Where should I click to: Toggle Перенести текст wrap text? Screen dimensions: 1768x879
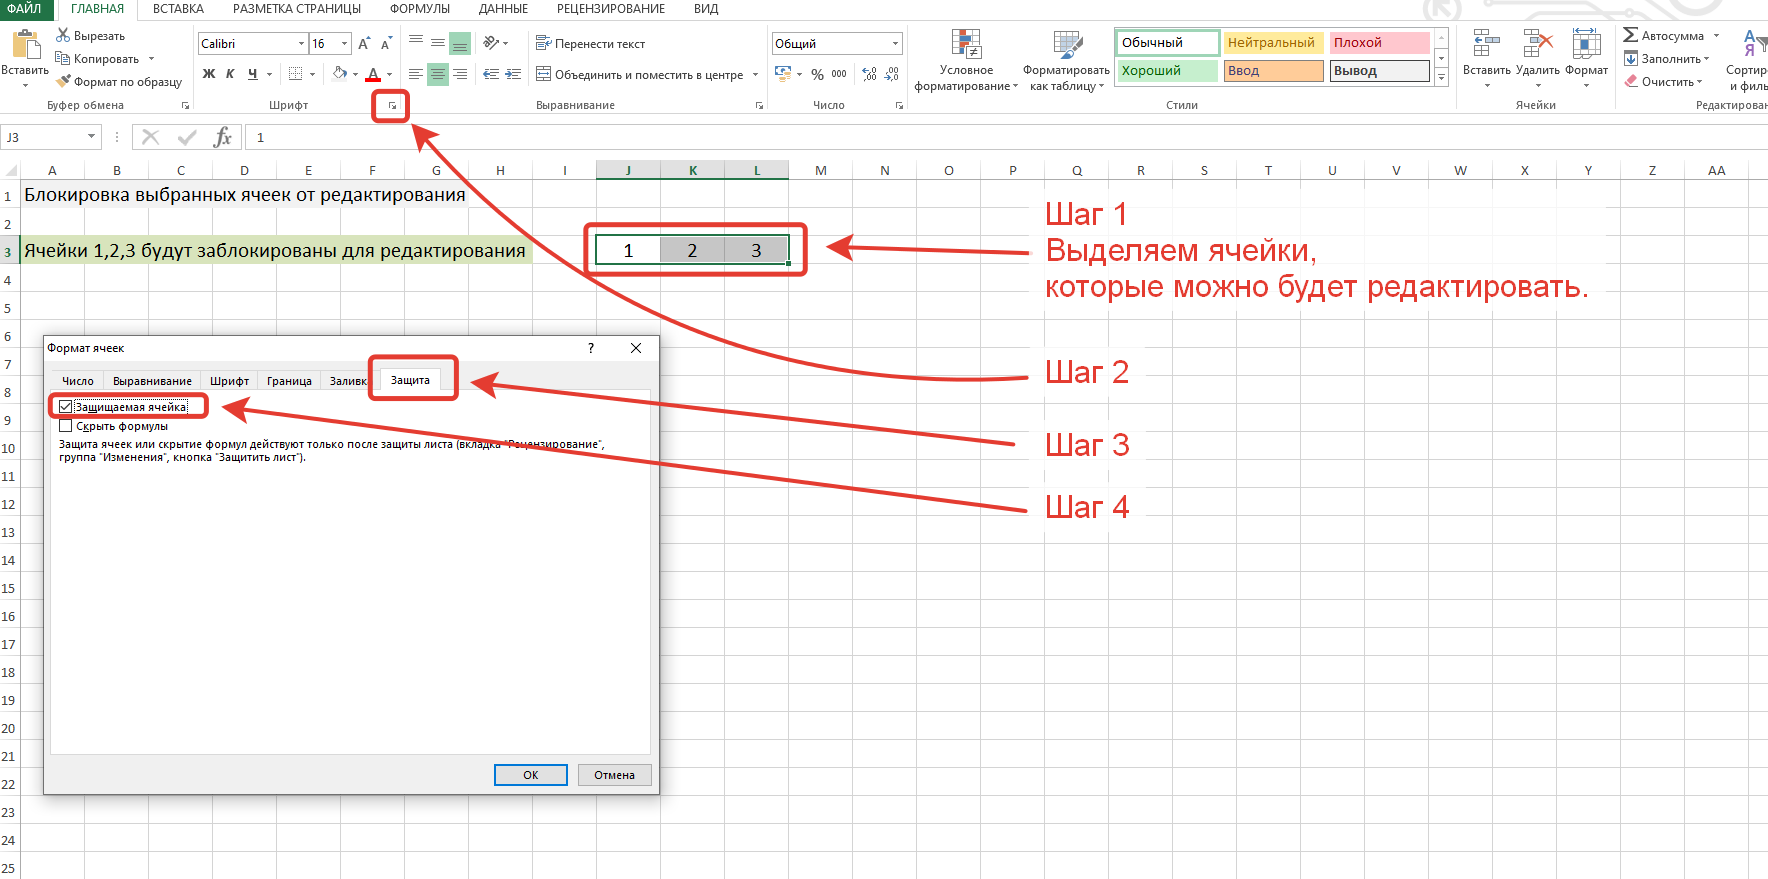pos(590,43)
